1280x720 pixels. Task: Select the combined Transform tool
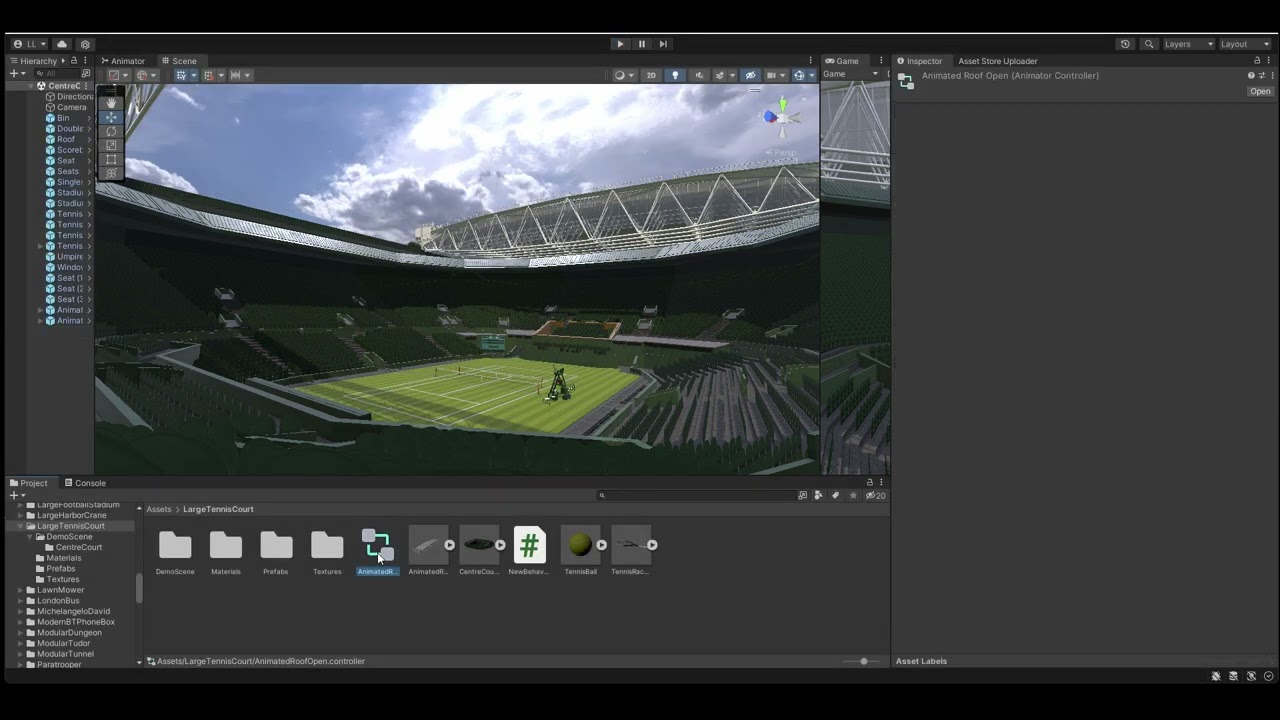point(111,173)
